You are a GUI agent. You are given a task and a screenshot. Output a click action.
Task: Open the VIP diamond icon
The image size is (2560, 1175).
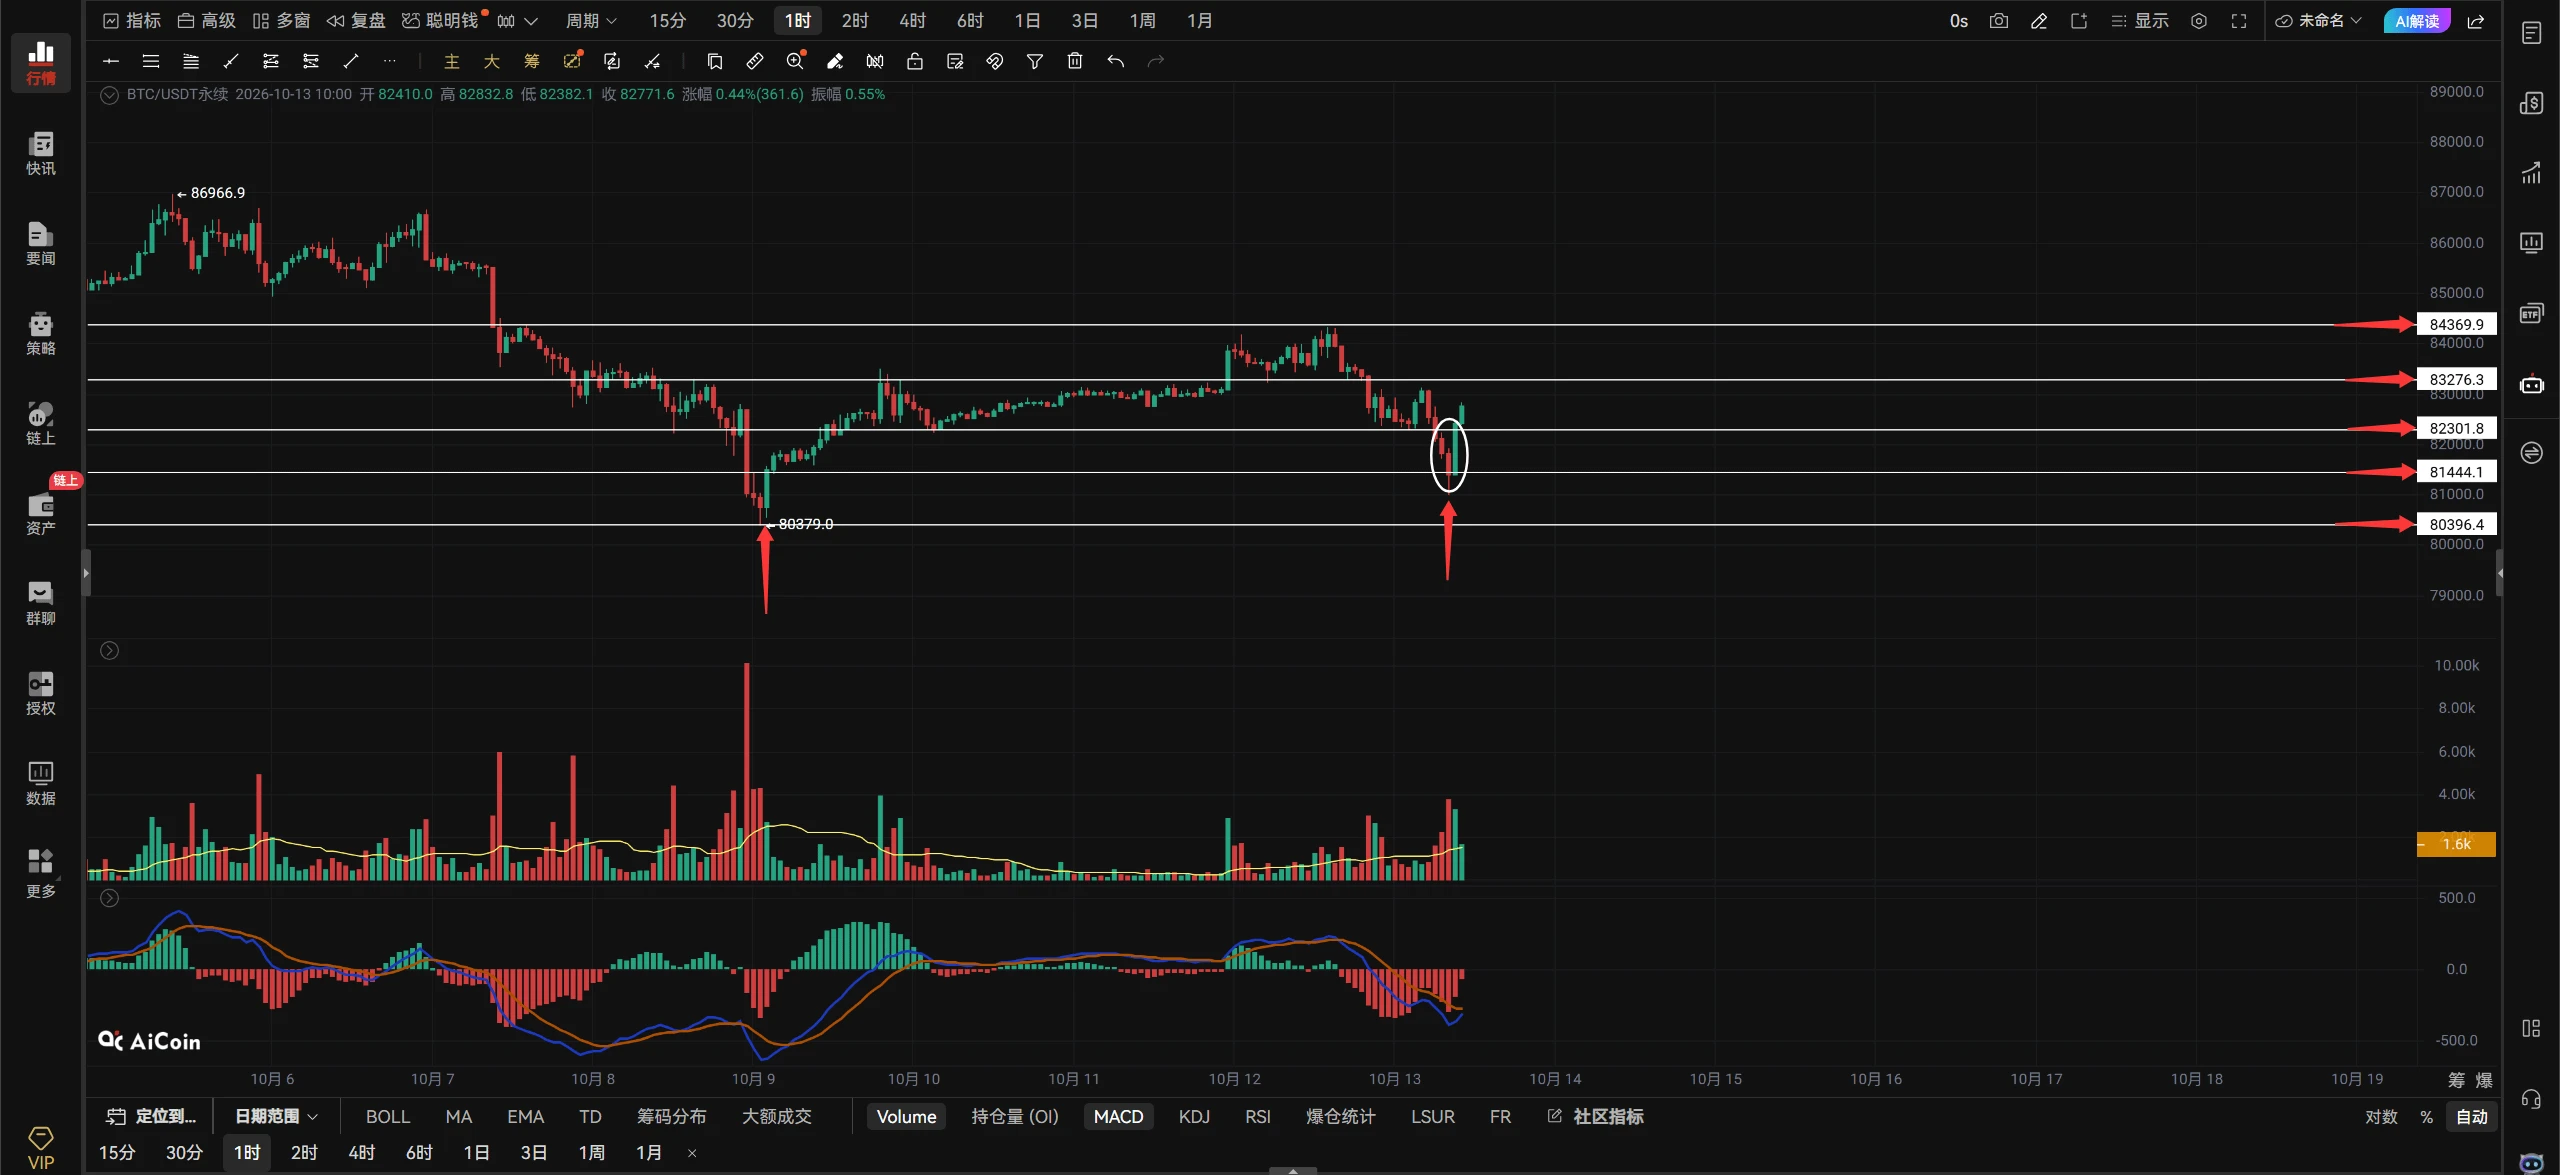click(x=41, y=1147)
